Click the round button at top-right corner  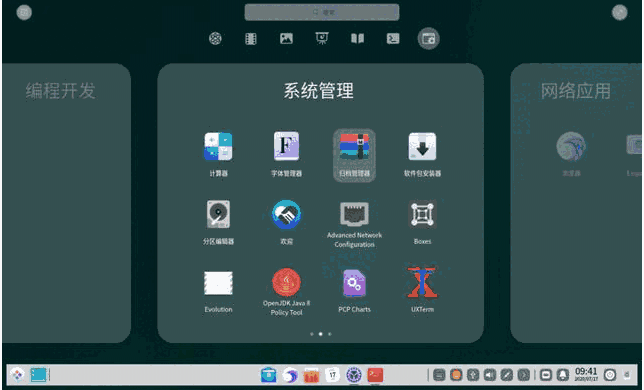(x=619, y=12)
